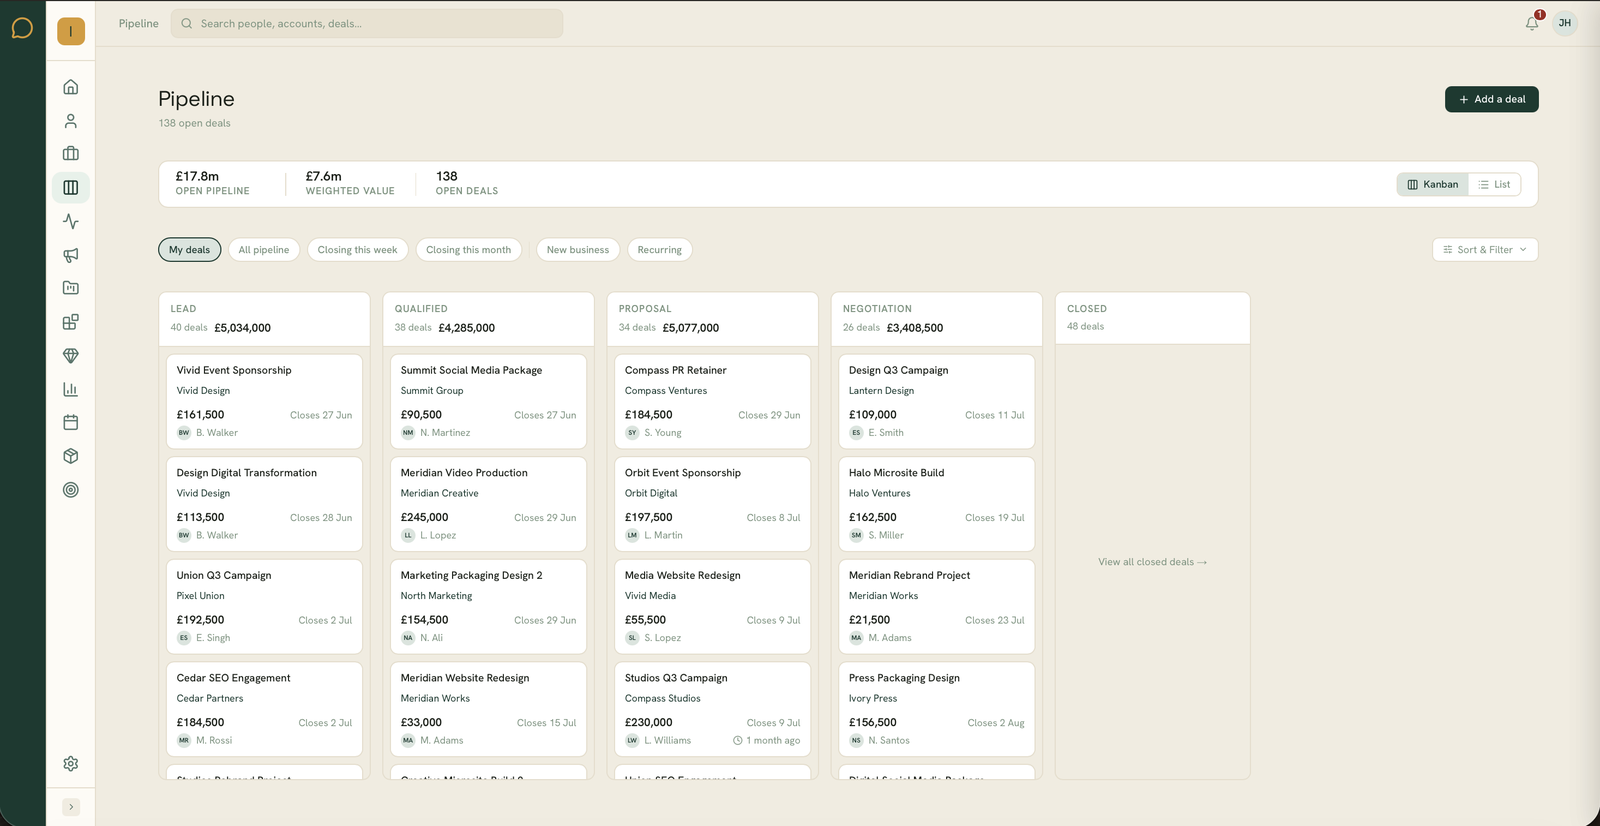The image size is (1600, 826).
Task: Go to Home via sidebar house icon
Action: tap(71, 87)
